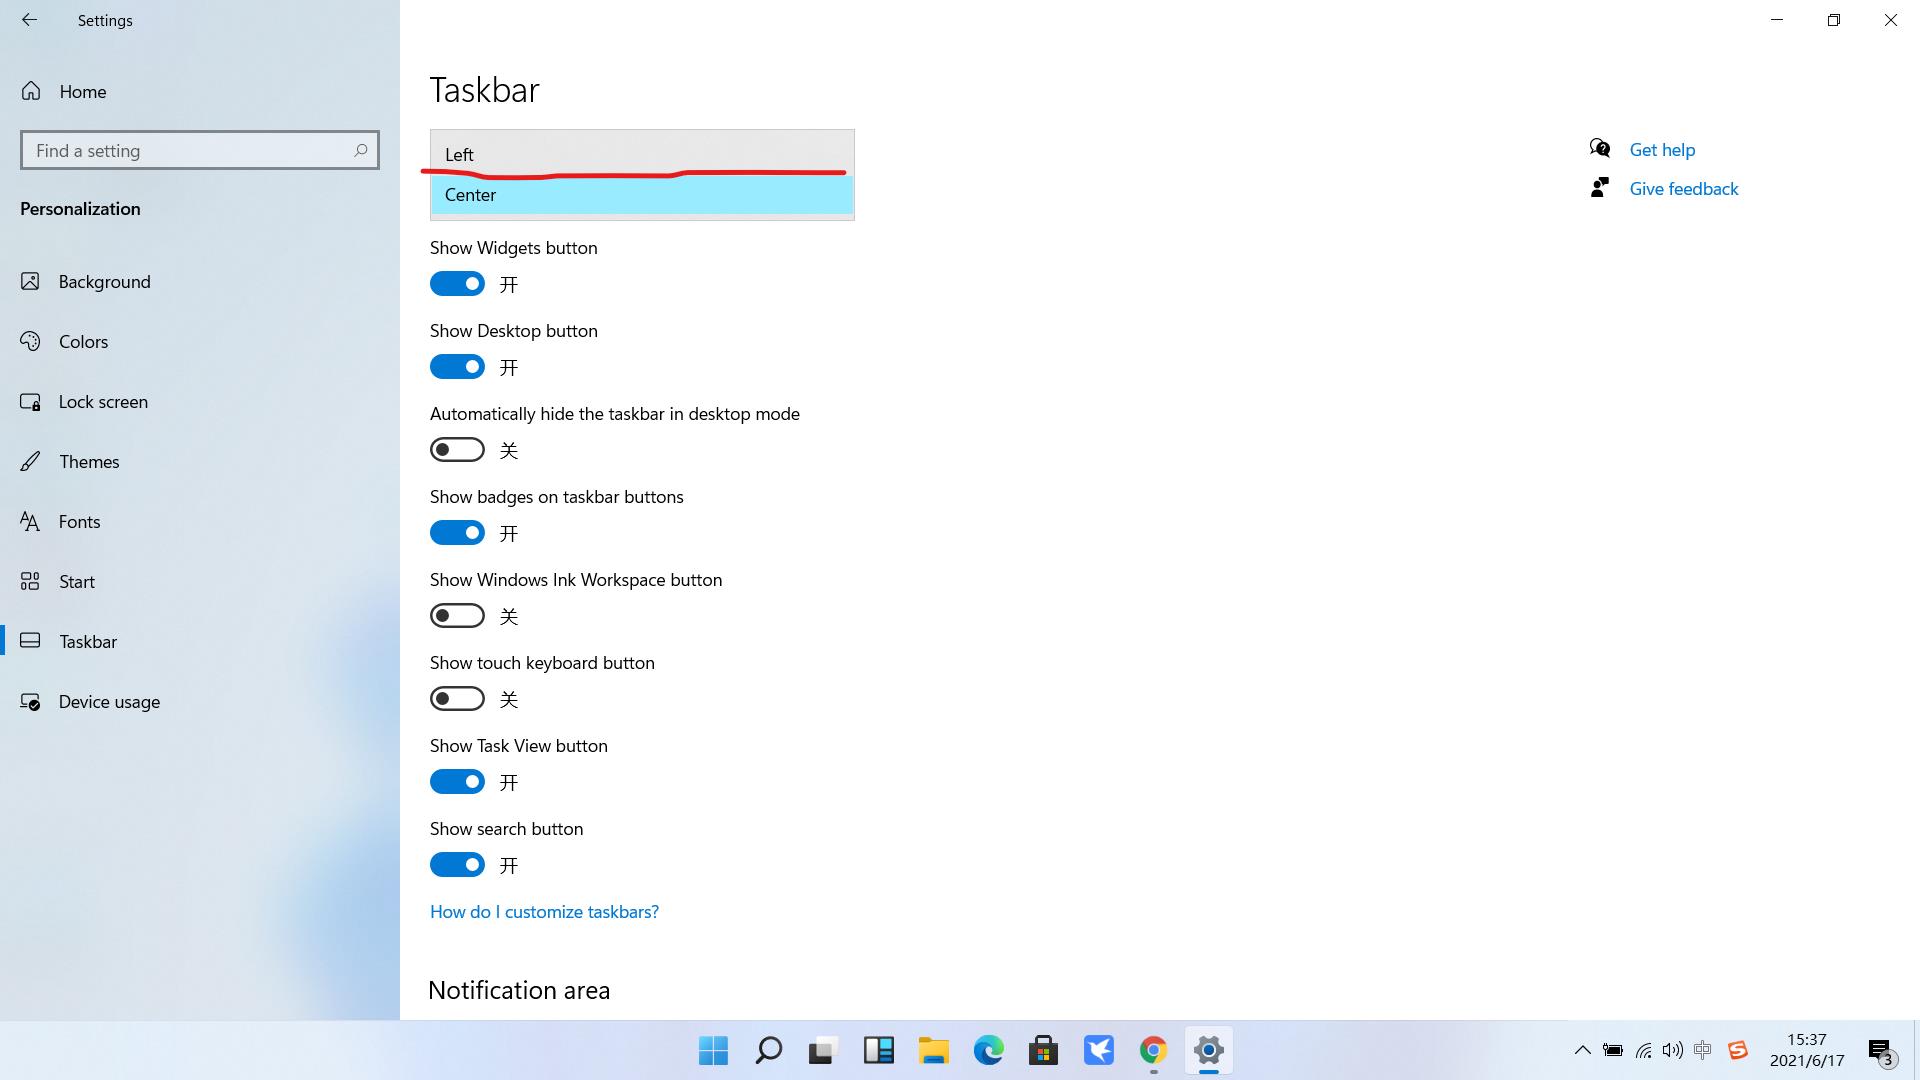Click Go Back arrow button
The height and width of the screenshot is (1080, 1920).
pyautogui.click(x=29, y=20)
